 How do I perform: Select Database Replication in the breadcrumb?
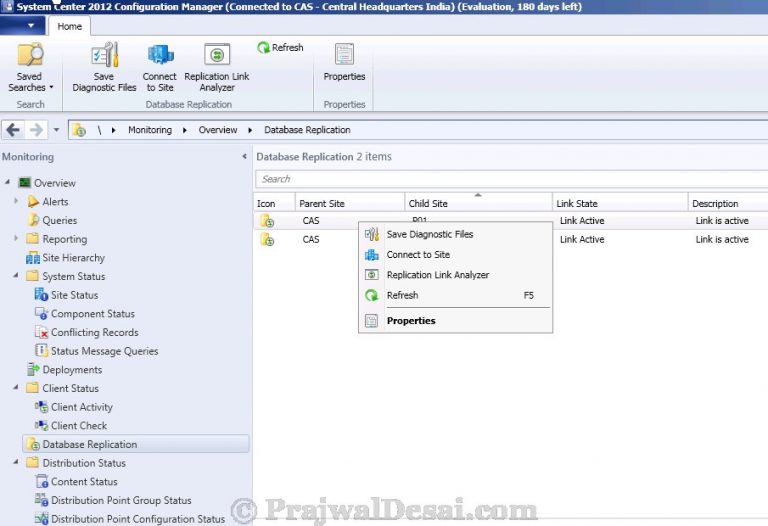(307, 130)
